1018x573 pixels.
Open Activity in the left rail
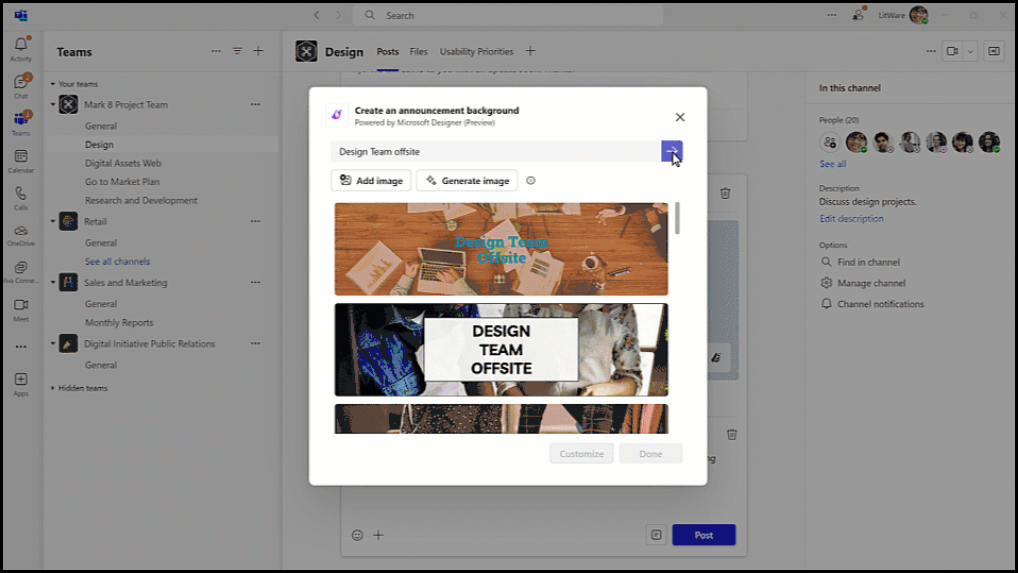20,48
